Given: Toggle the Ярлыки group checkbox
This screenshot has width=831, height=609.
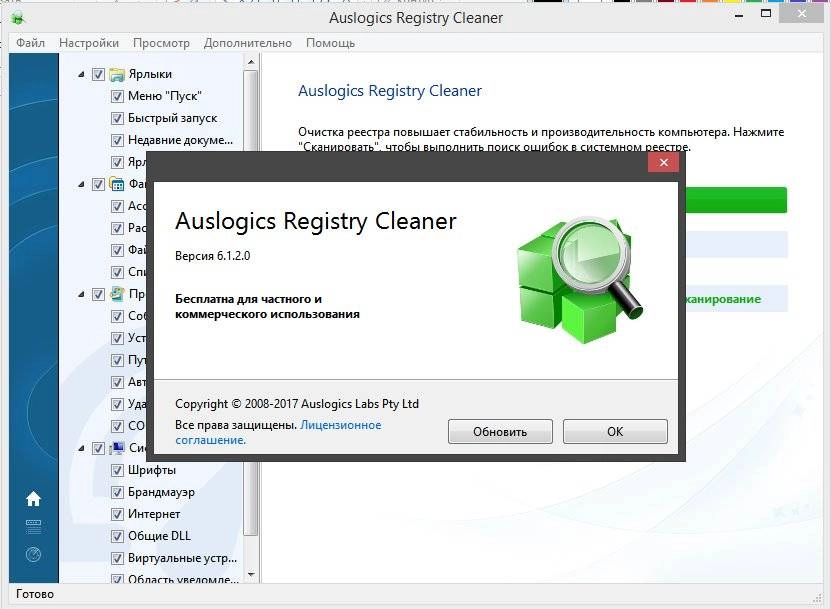Looking at the screenshot, I should click(99, 74).
